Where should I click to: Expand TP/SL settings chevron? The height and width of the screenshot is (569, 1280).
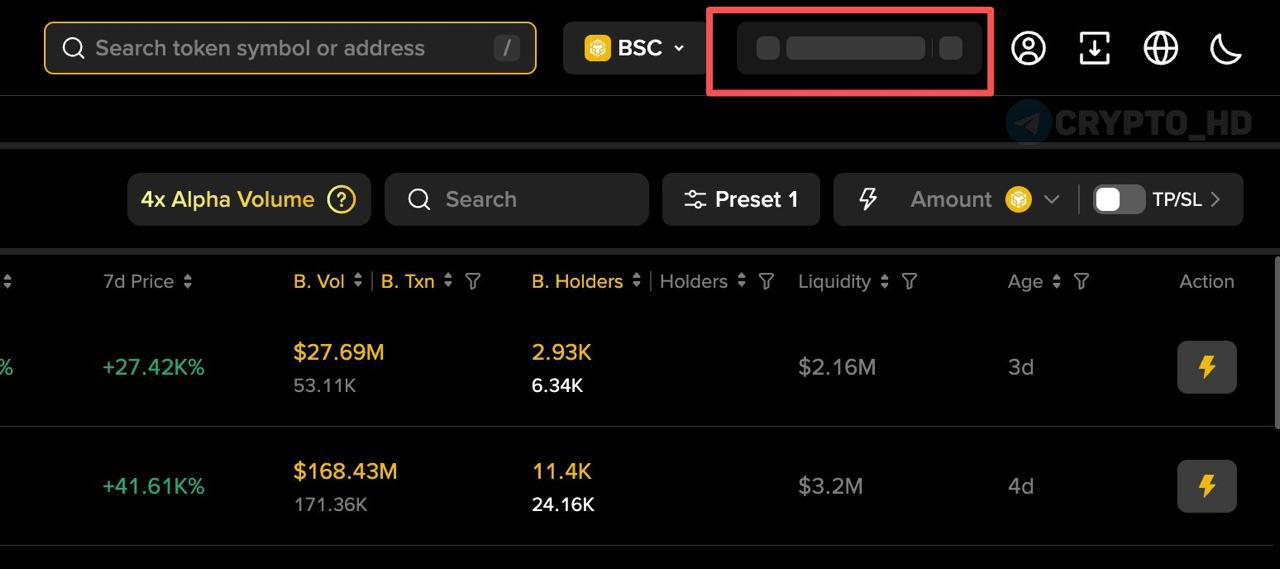[1216, 199]
